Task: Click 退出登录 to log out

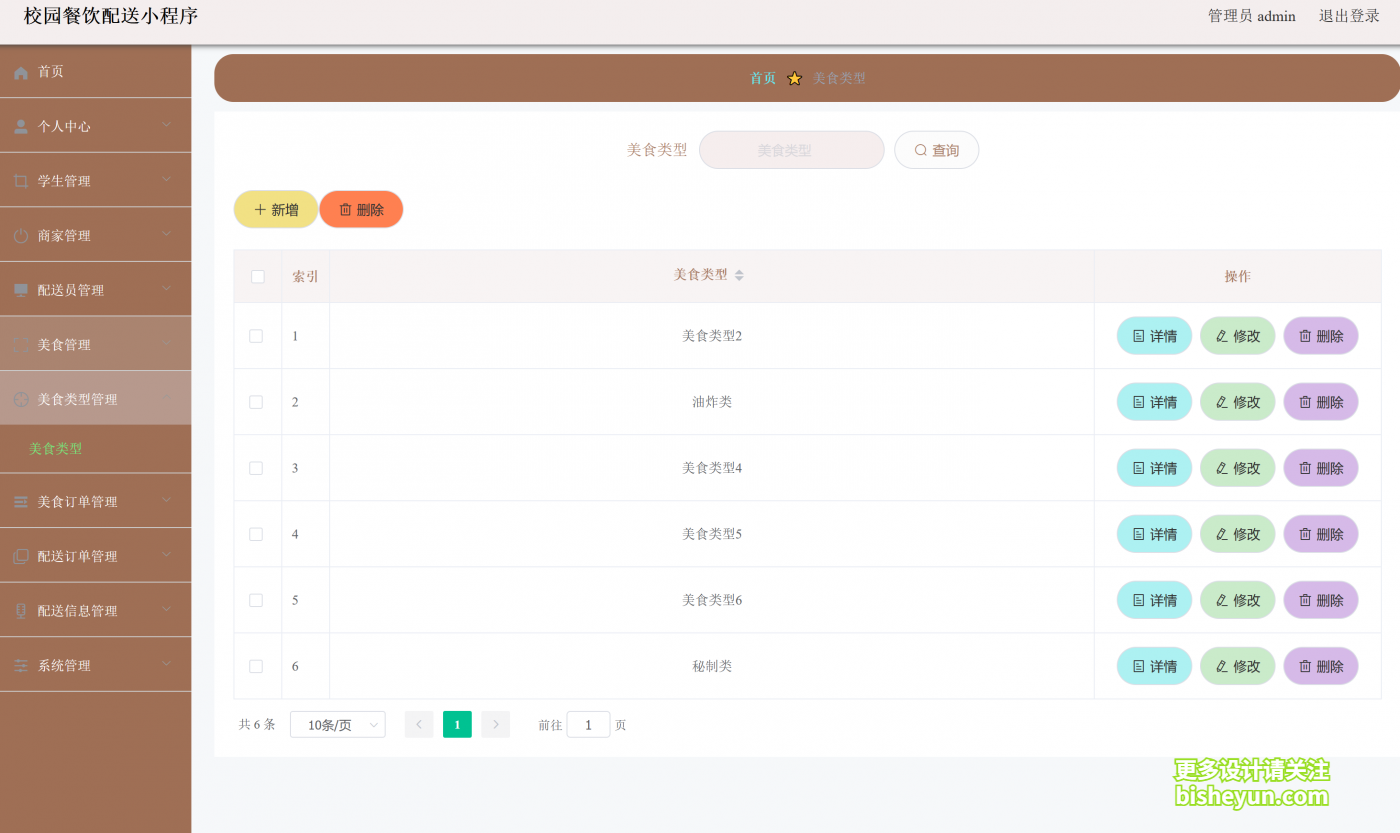Action: (x=1349, y=16)
